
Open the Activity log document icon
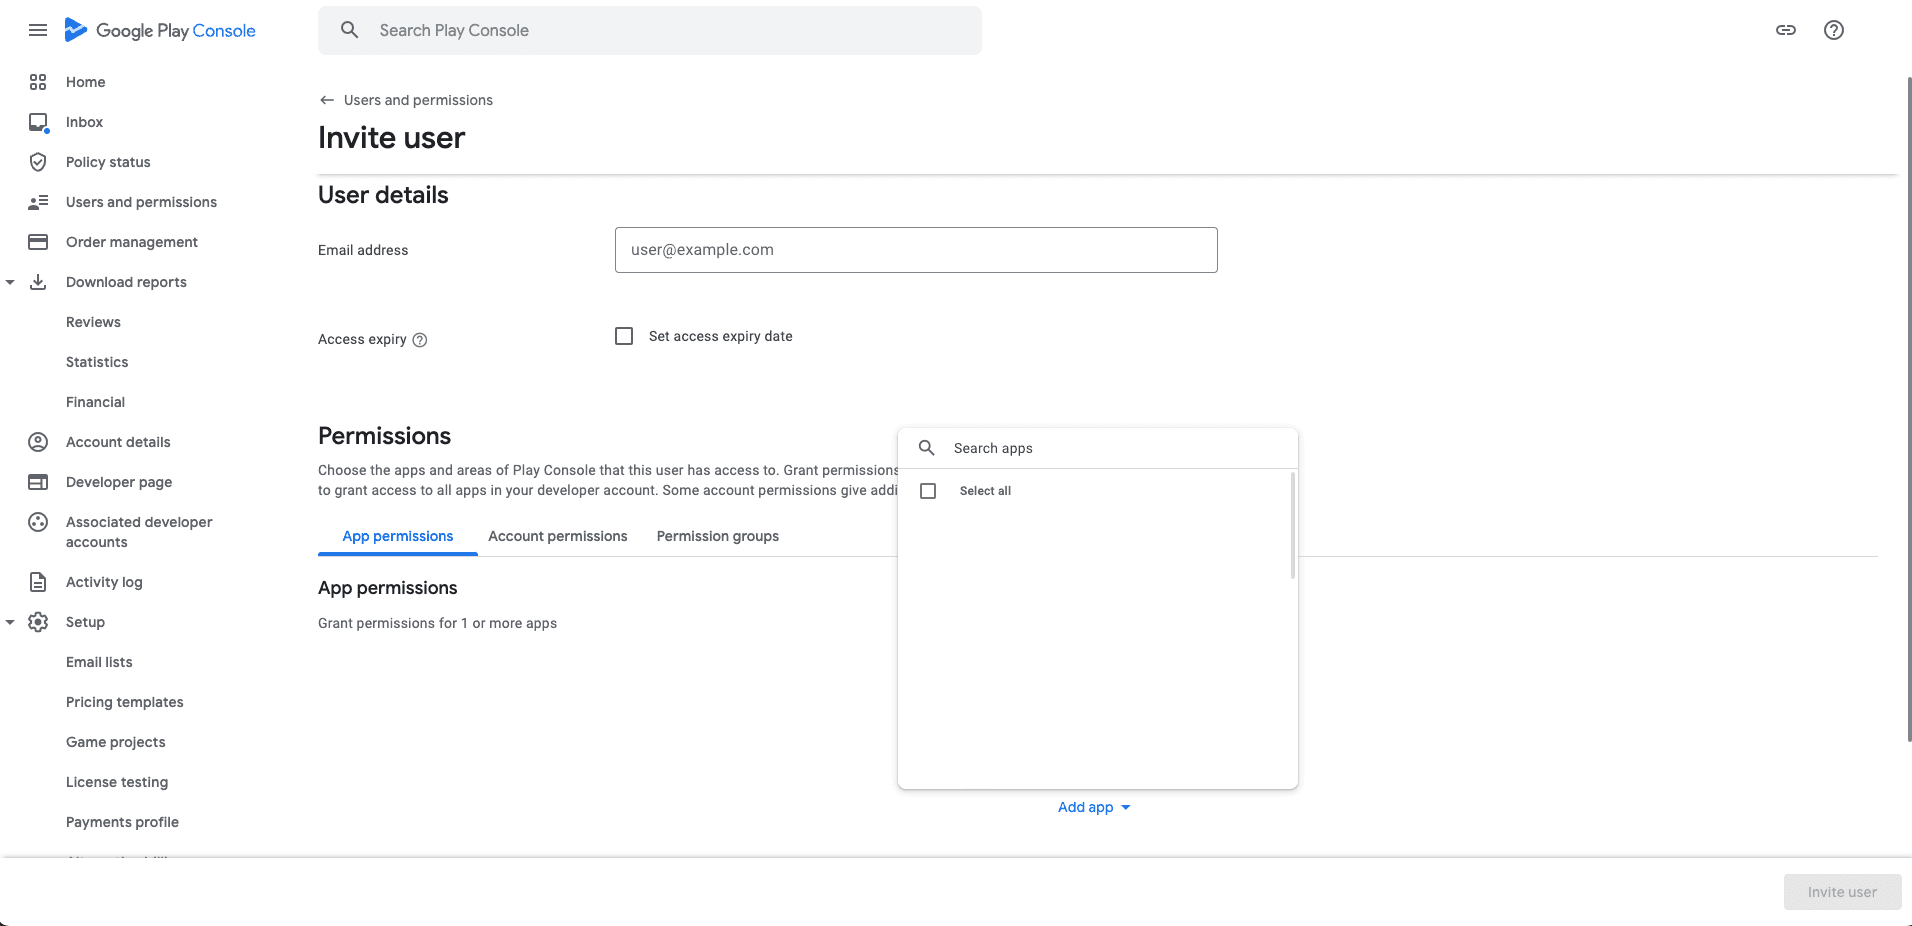pyautogui.click(x=38, y=581)
